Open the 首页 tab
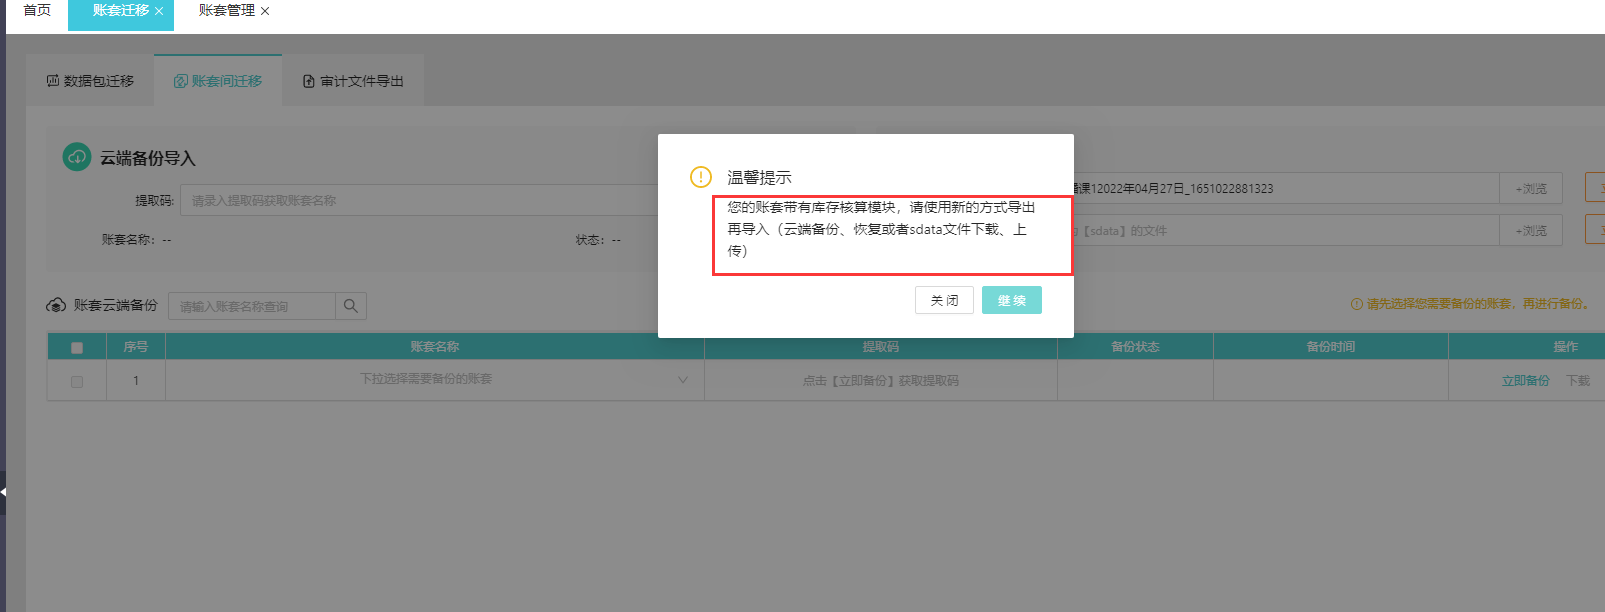This screenshot has height=612, width=1605. click(37, 11)
